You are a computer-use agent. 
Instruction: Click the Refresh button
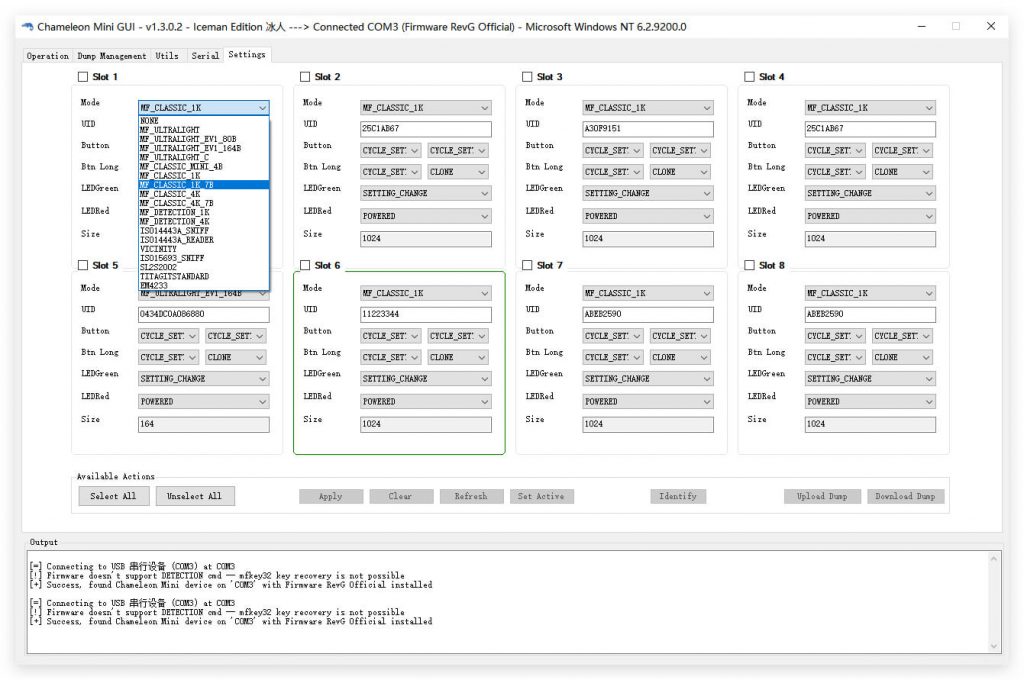pyautogui.click(x=471, y=495)
